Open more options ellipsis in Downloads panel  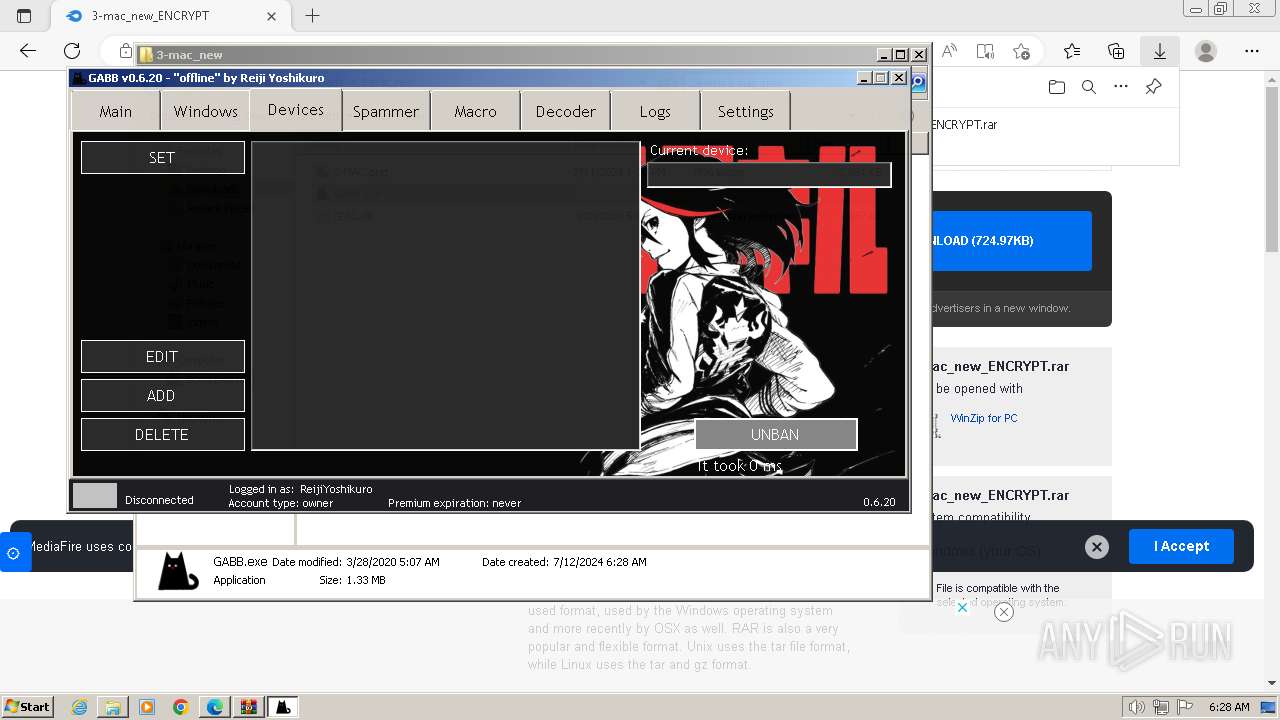click(1121, 87)
